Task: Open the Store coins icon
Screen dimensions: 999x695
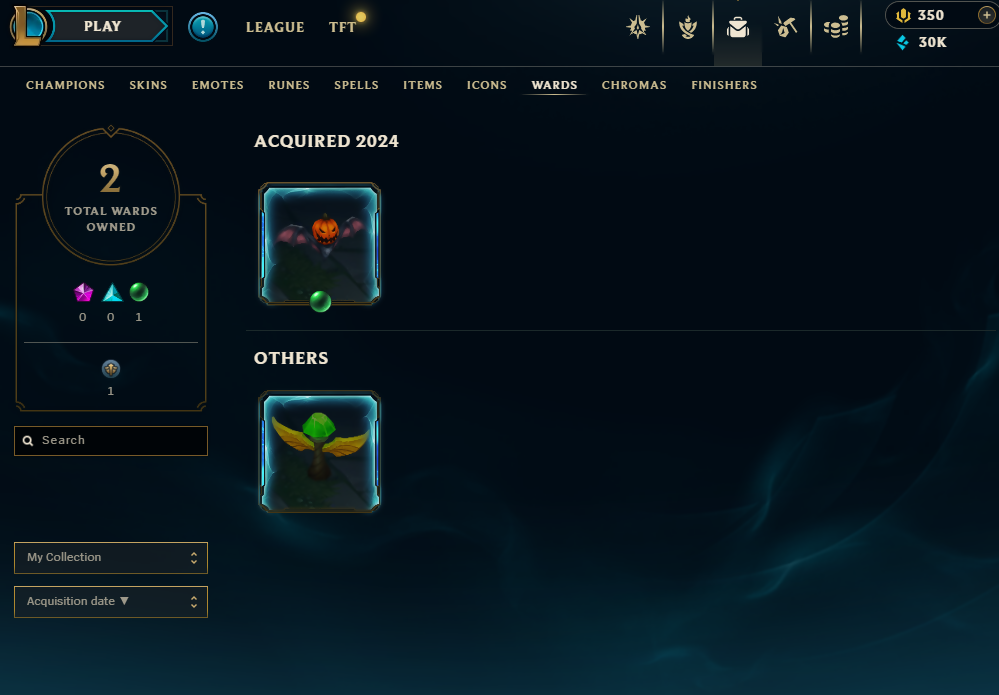Action: (835, 27)
